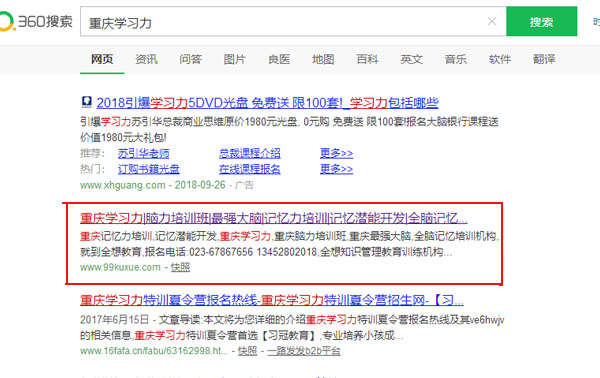
Task: Open 快照 for the www.99kuxue.com result
Action: coord(180,267)
